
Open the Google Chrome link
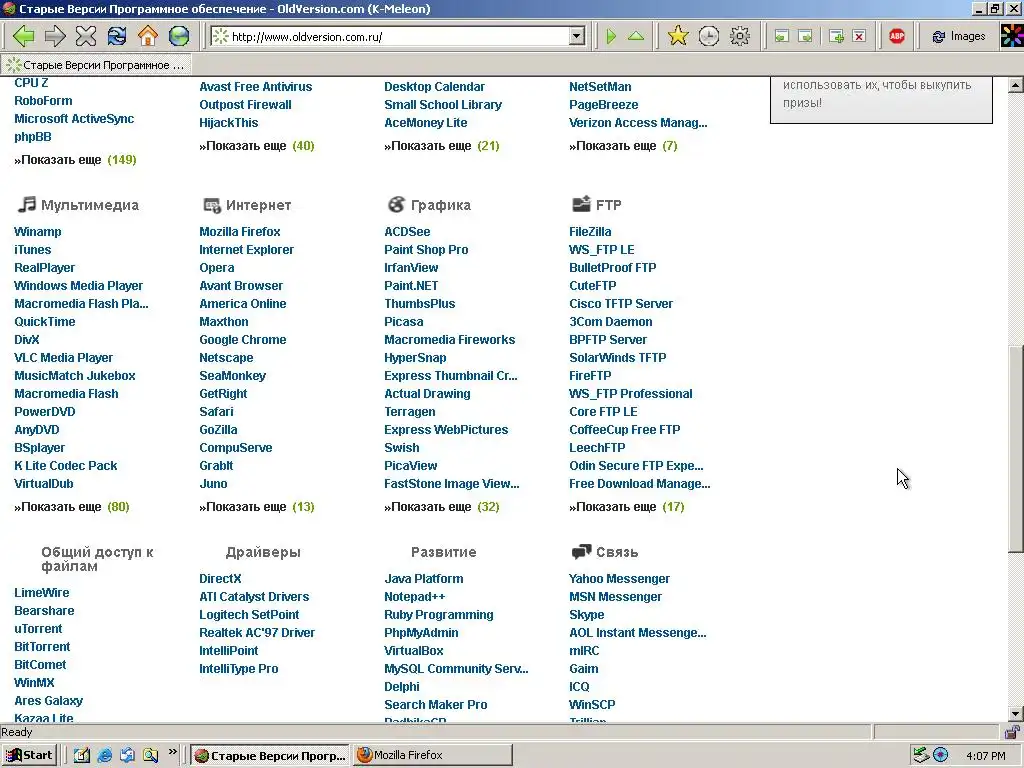(242, 340)
